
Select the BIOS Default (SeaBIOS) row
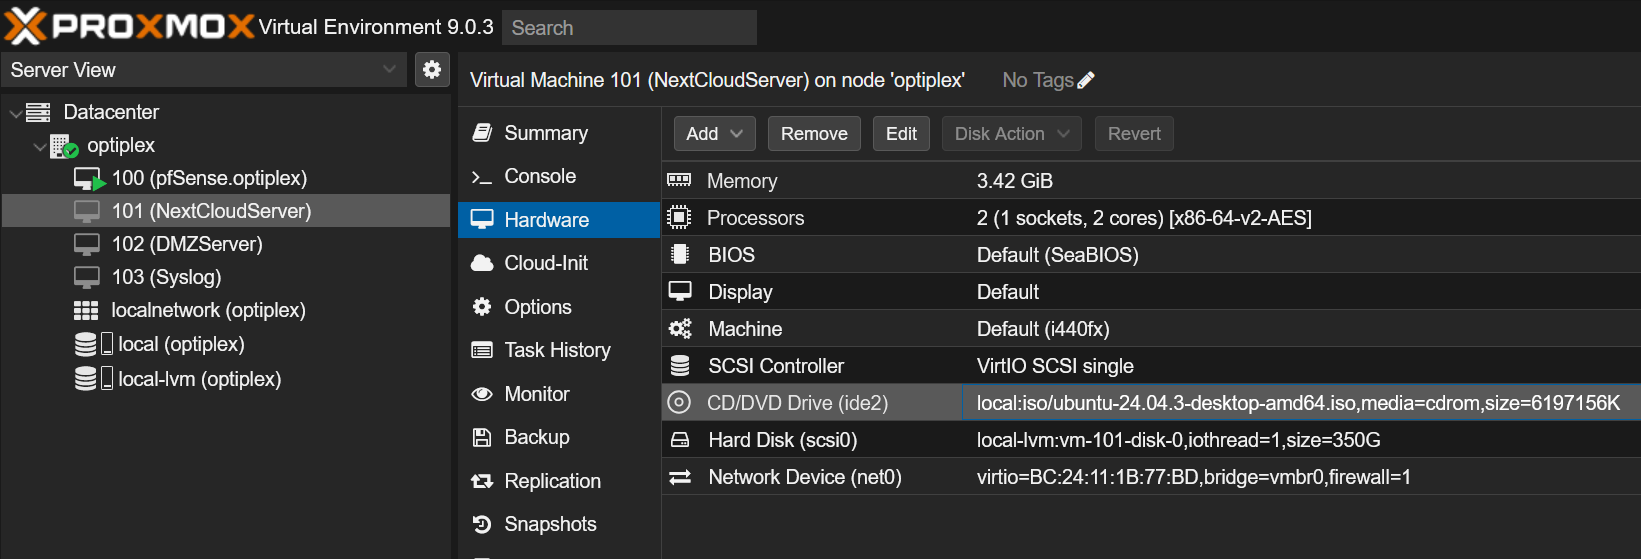pyautogui.click(x=1151, y=255)
